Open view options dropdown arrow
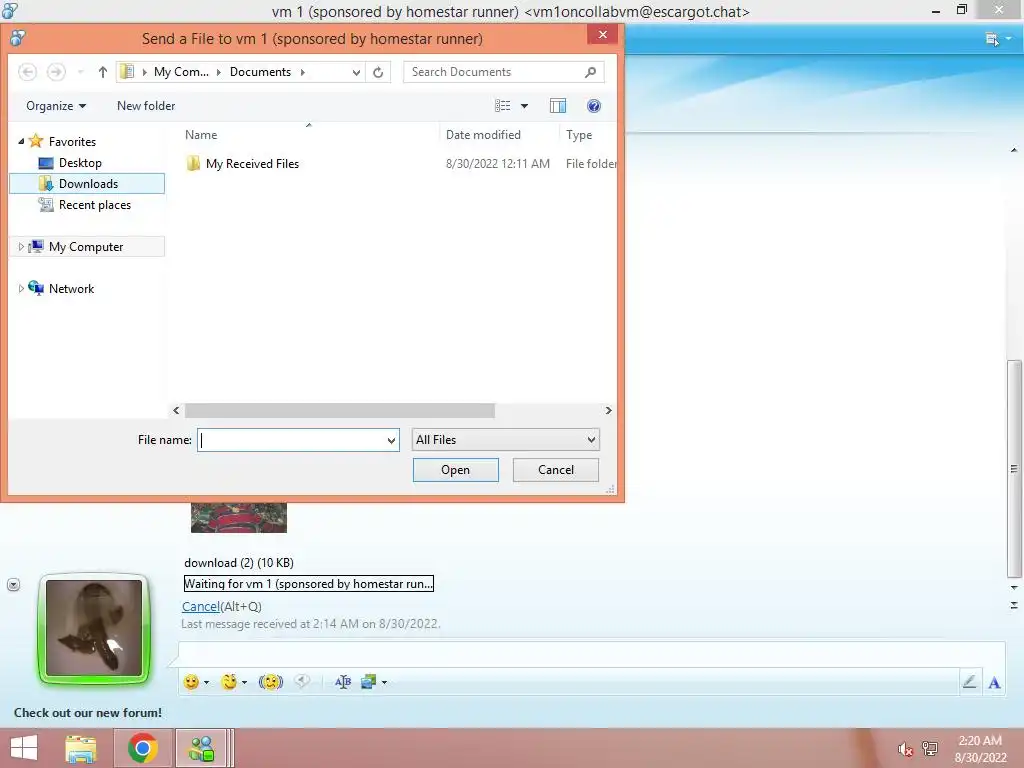Image resolution: width=1024 pixels, height=768 pixels. click(x=524, y=106)
